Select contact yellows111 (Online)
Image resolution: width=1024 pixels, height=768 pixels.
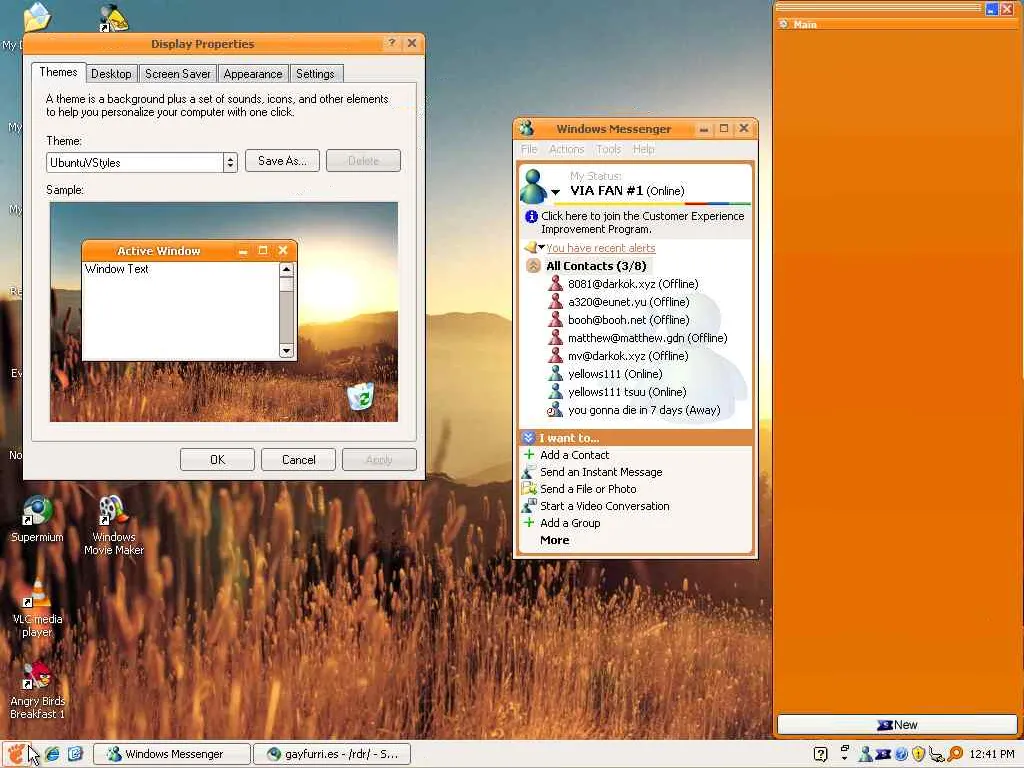[605, 374]
